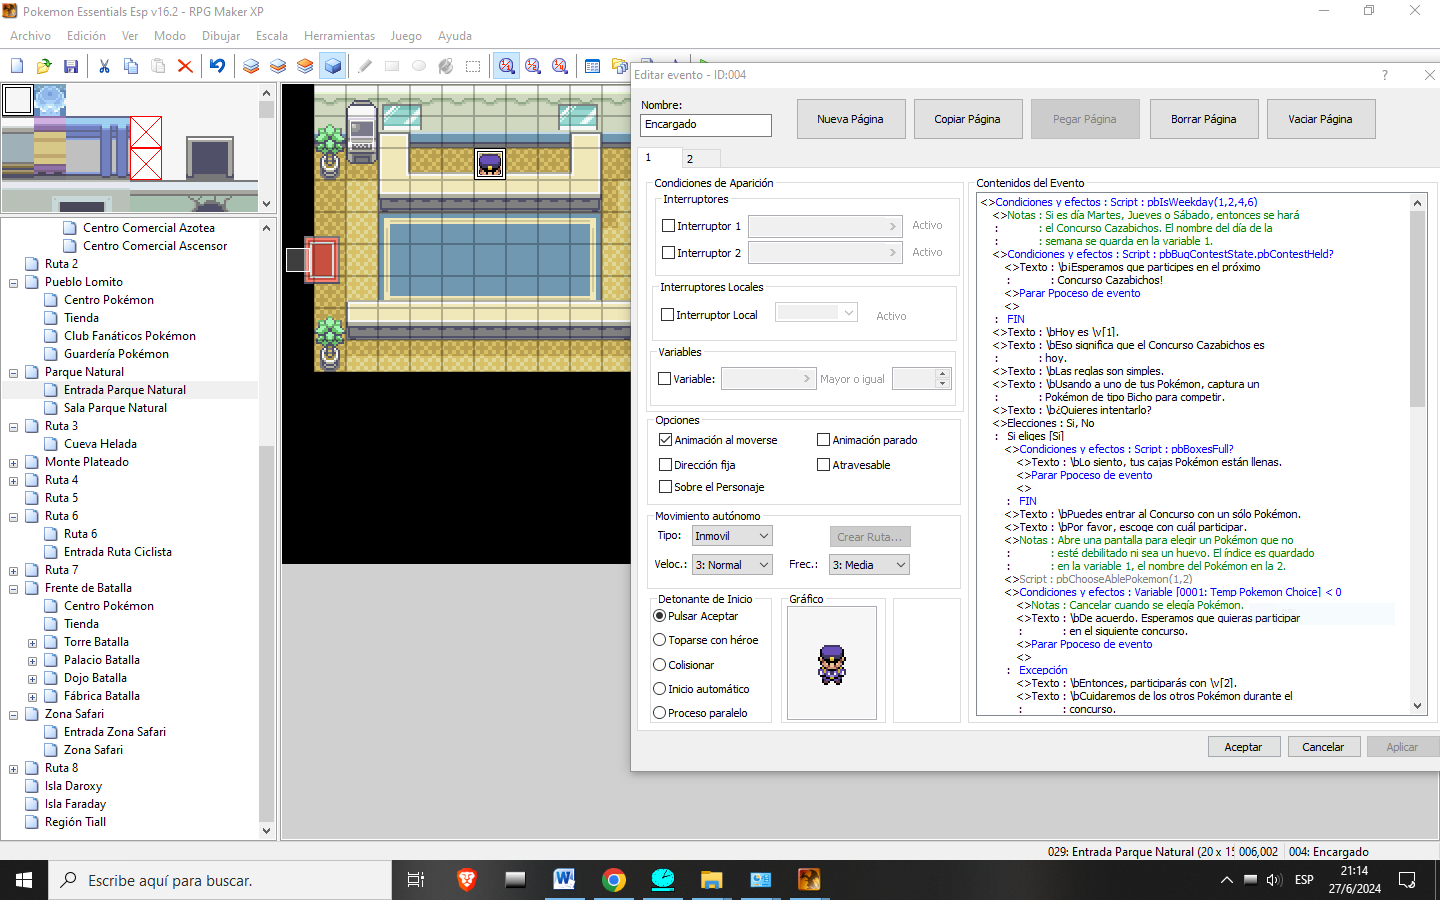Select the Events layer cube icon
This screenshot has width=1440, height=900.
(333, 66)
